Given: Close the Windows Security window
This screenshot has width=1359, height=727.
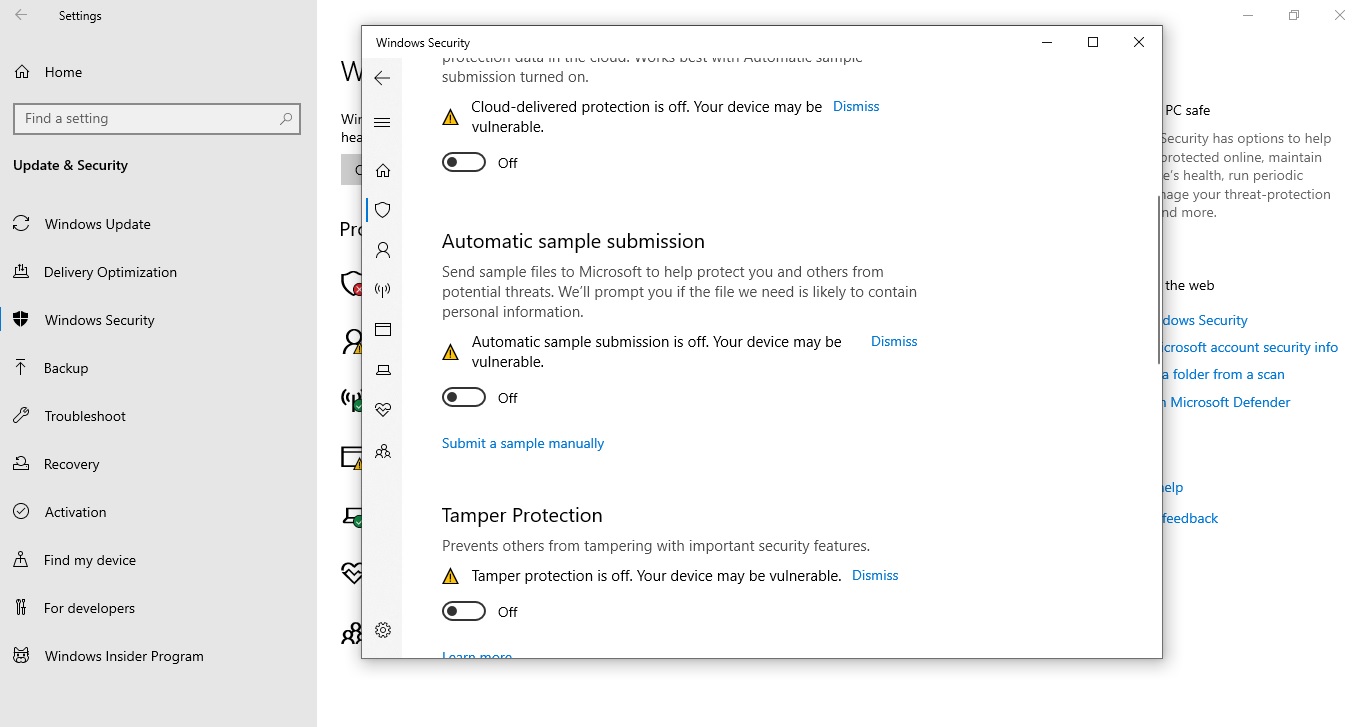Looking at the screenshot, I should (1139, 42).
